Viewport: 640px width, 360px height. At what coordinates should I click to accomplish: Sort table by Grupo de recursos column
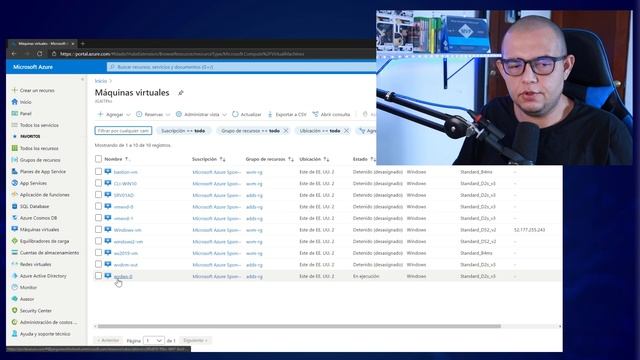[x=269, y=159]
